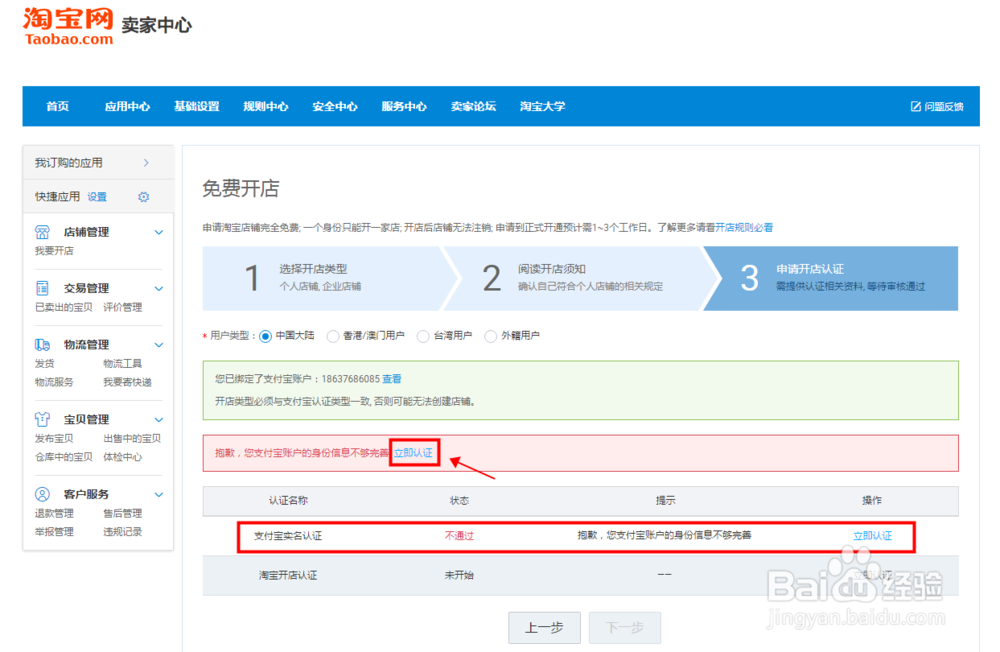Click the 上一步 button
Image resolution: width=1000 pixels, height=652 pixels.
point(545,628)
